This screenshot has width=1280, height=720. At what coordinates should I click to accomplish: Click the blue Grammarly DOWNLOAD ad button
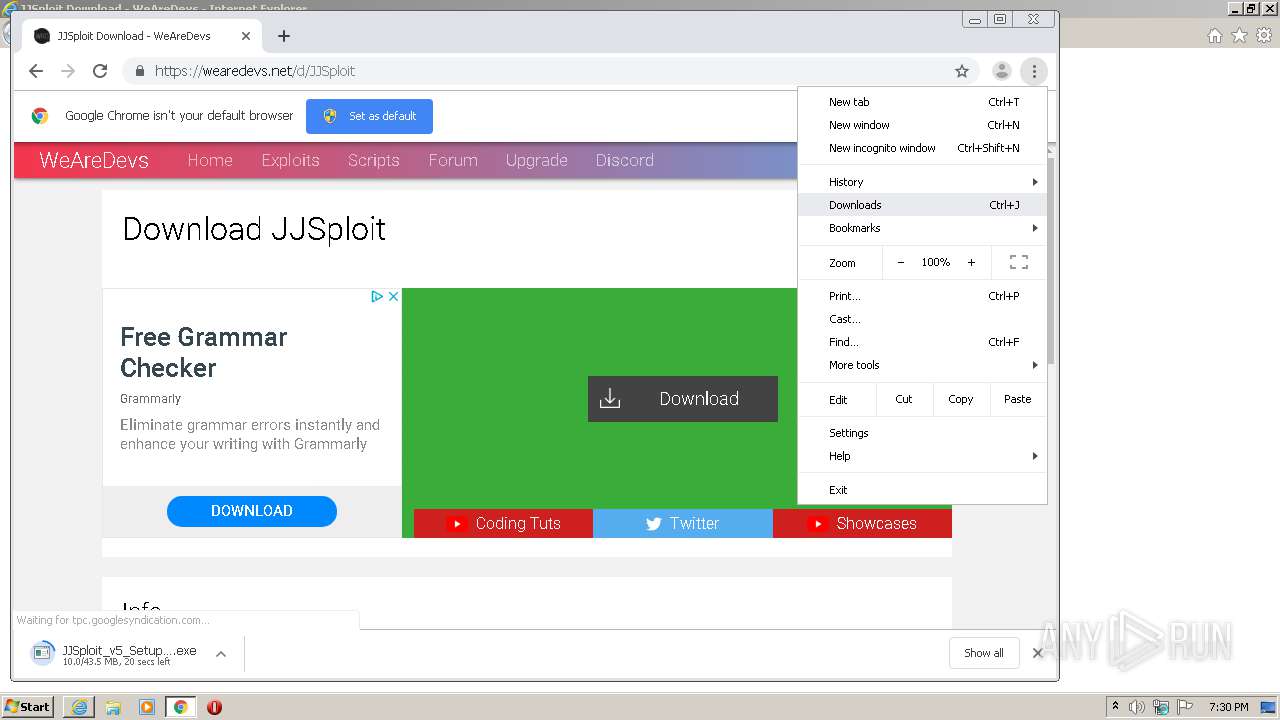(x=252, y=511)
